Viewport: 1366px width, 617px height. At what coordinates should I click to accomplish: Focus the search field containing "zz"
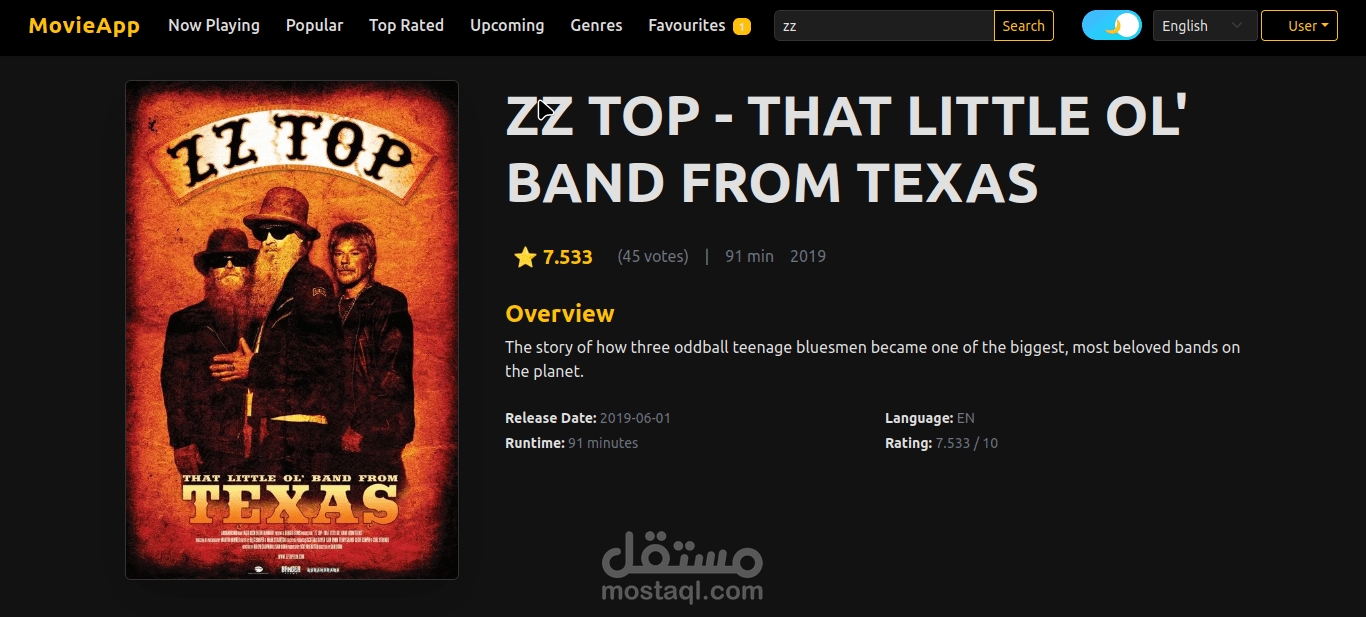[x=884, y=26]
